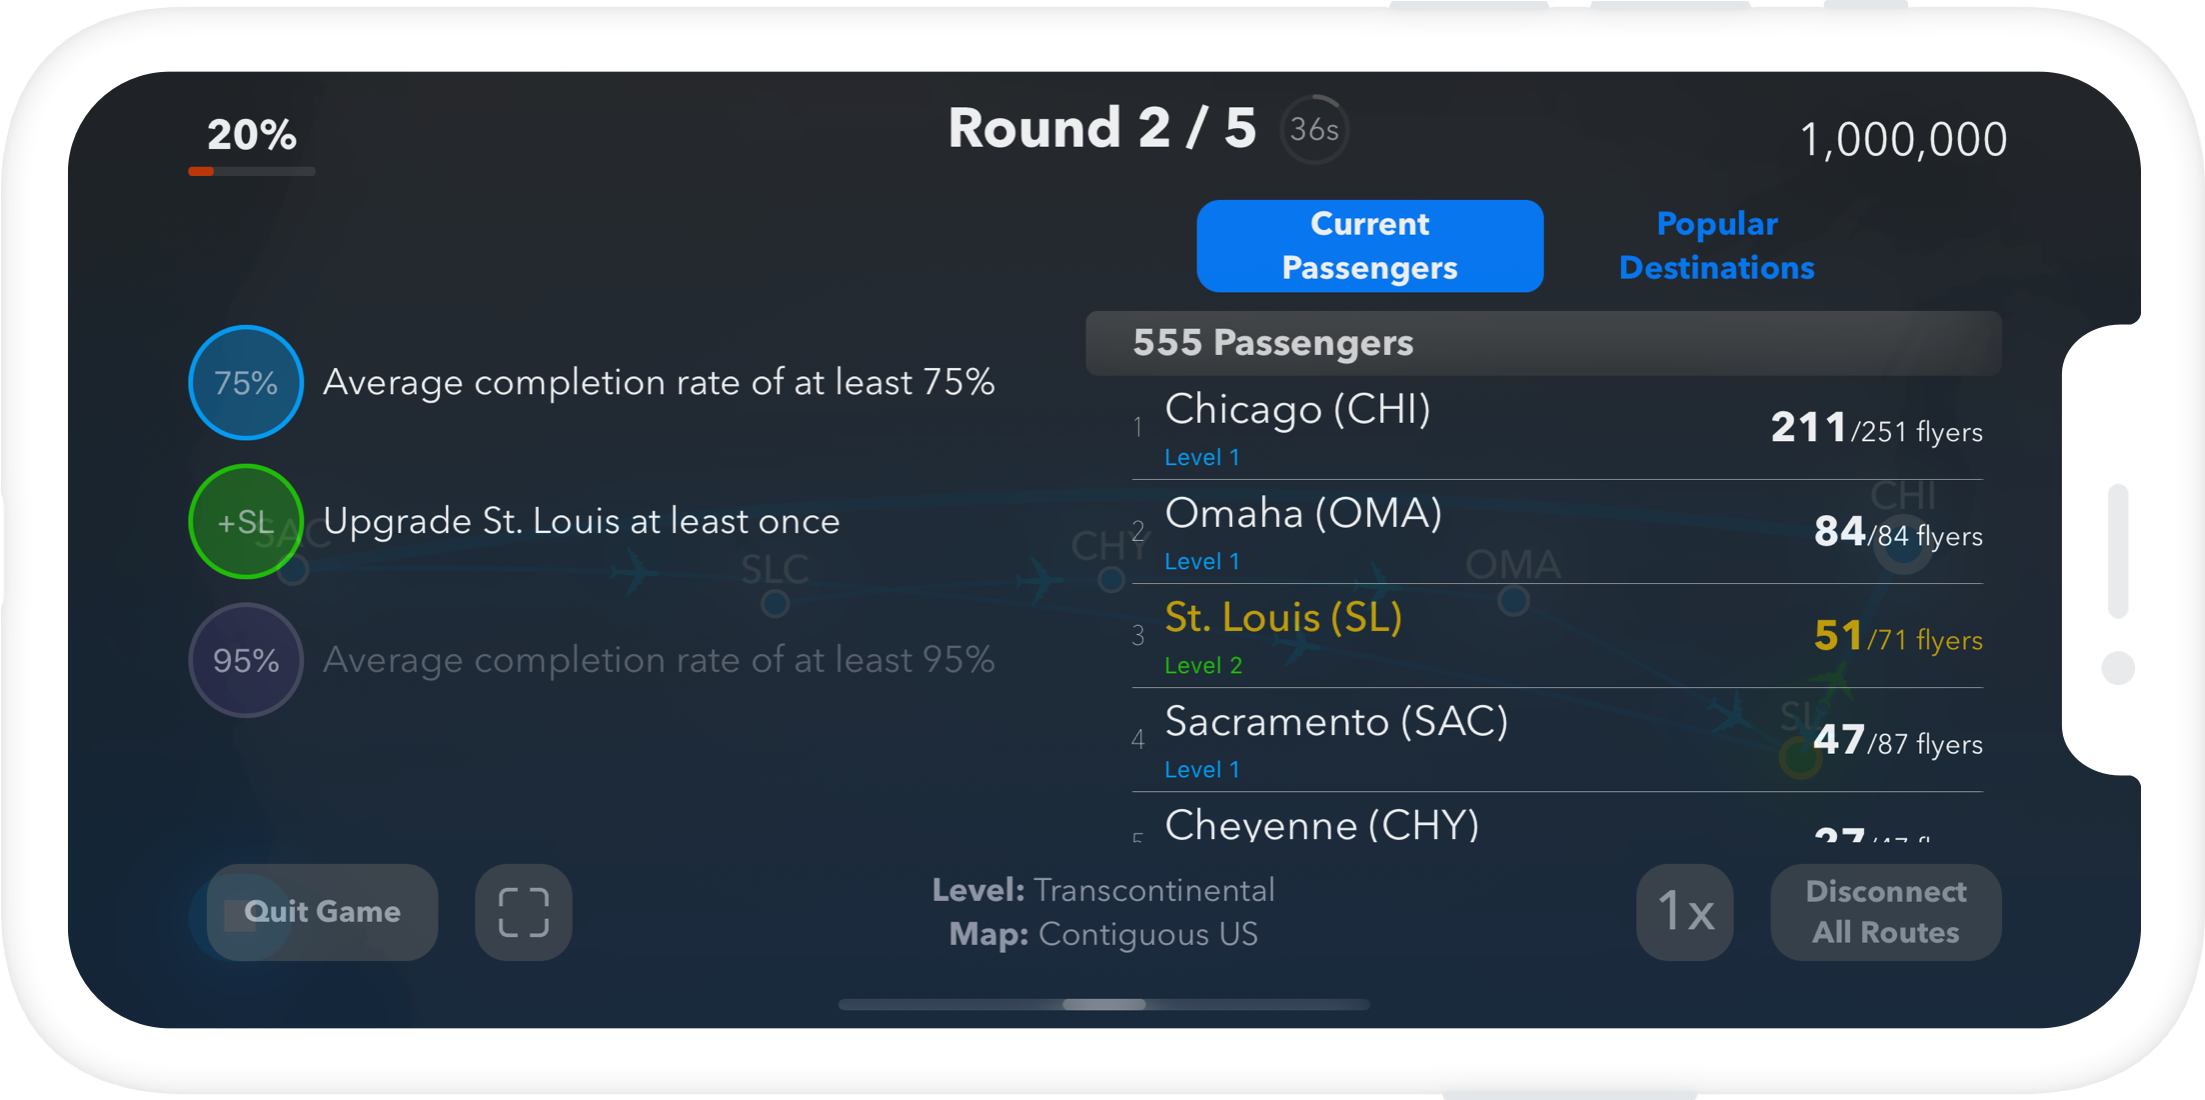Click the 36s round timer circle
The width and height of the screenshot is (2205, 1100).
point(1314,130)
